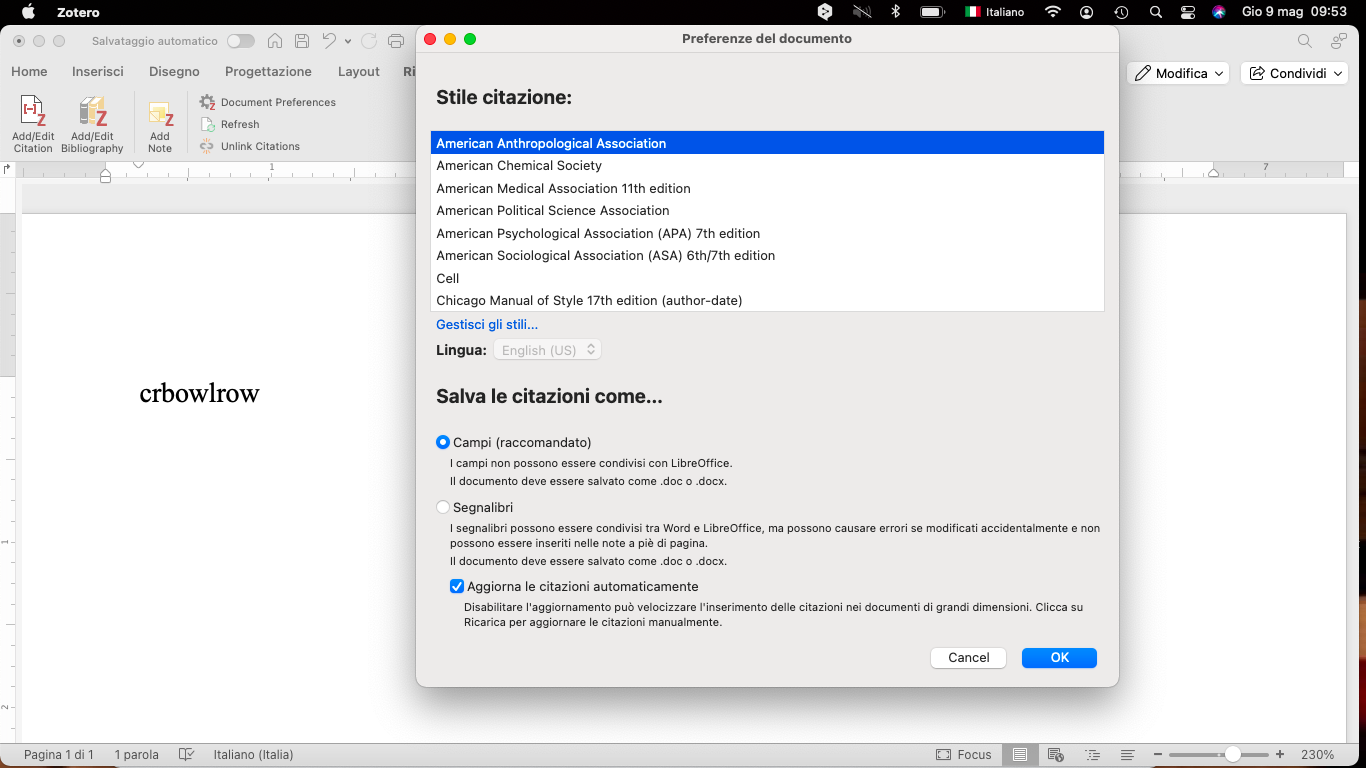Select American Chemical Society style
The image size is (1366, 768).
point(767,166)
